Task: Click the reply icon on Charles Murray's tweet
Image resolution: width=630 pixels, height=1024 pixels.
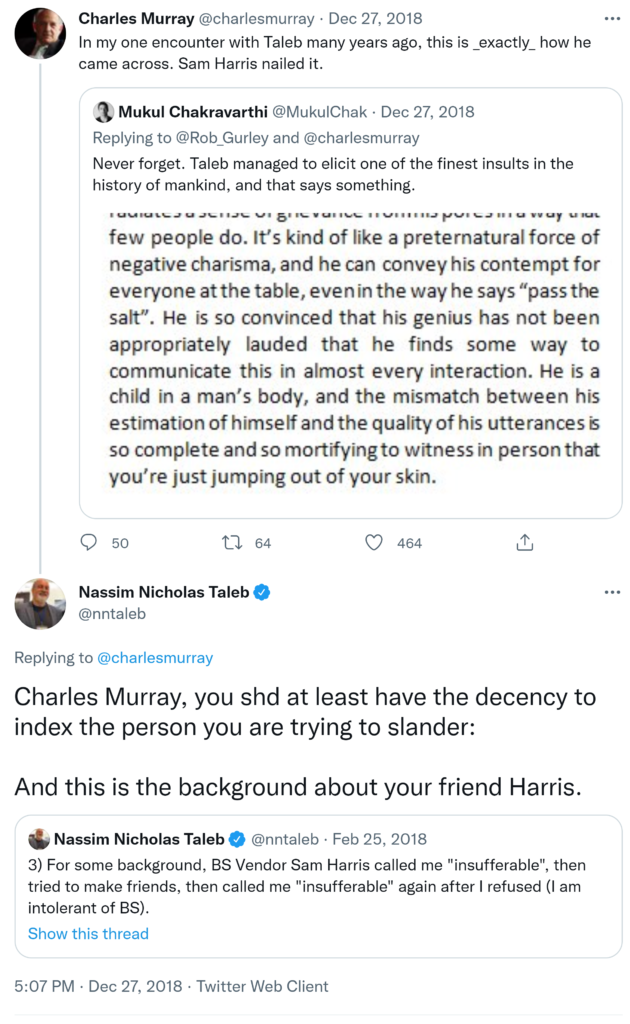Action: 89,542
